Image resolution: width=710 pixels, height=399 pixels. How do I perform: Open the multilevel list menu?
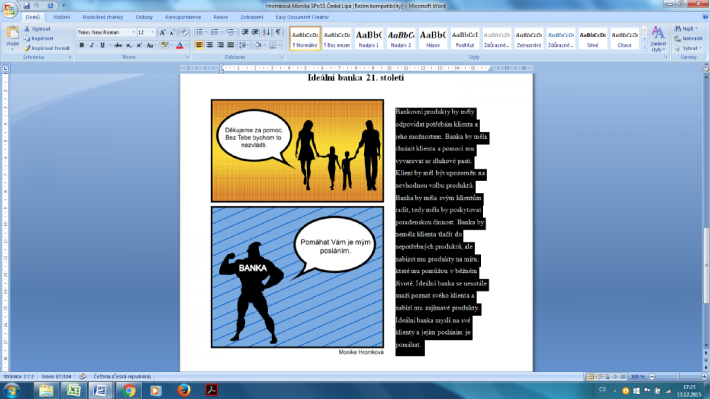(x=230, y=33)
